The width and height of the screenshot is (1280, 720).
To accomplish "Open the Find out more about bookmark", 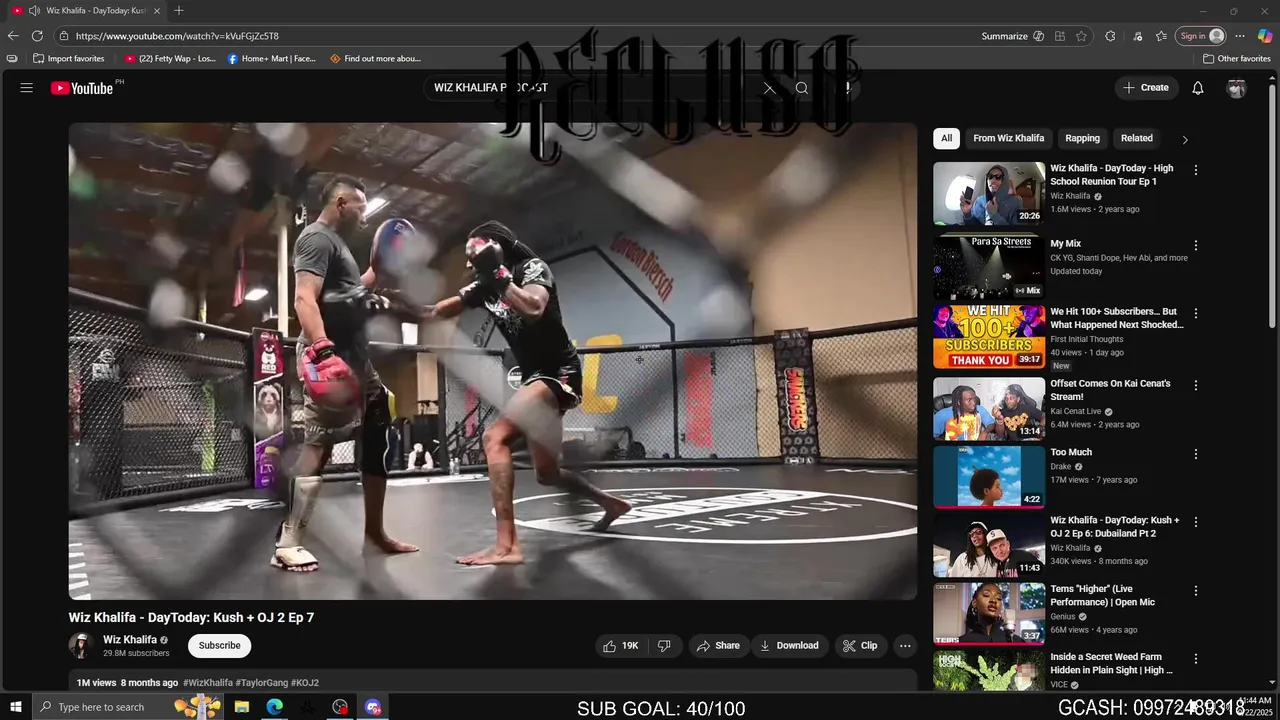I will coord(375,59).
